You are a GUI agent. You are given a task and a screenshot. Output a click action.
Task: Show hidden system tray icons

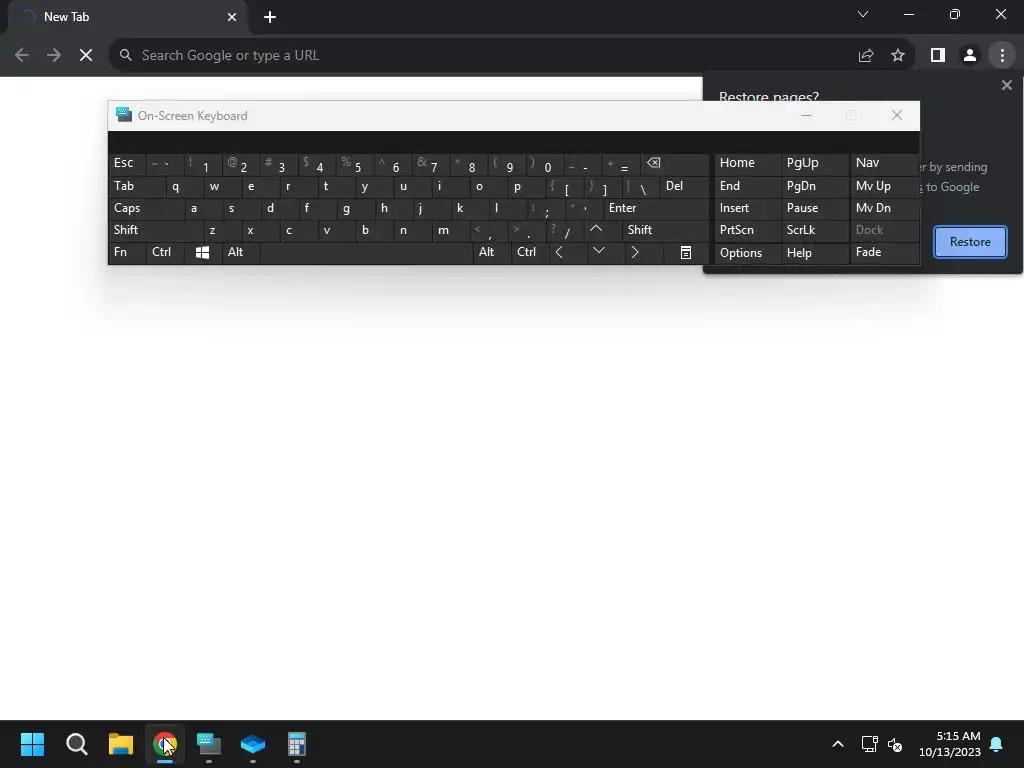coord(838,744)
